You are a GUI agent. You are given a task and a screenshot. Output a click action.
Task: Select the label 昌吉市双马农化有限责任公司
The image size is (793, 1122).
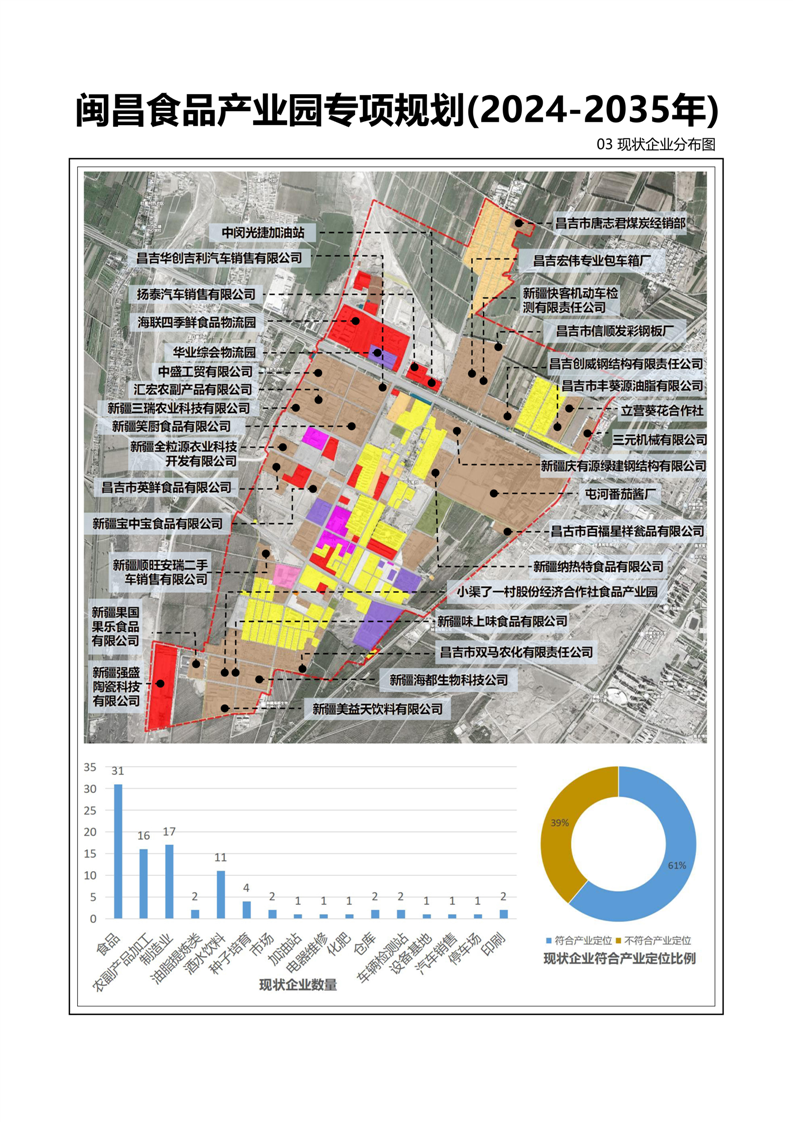516,653
